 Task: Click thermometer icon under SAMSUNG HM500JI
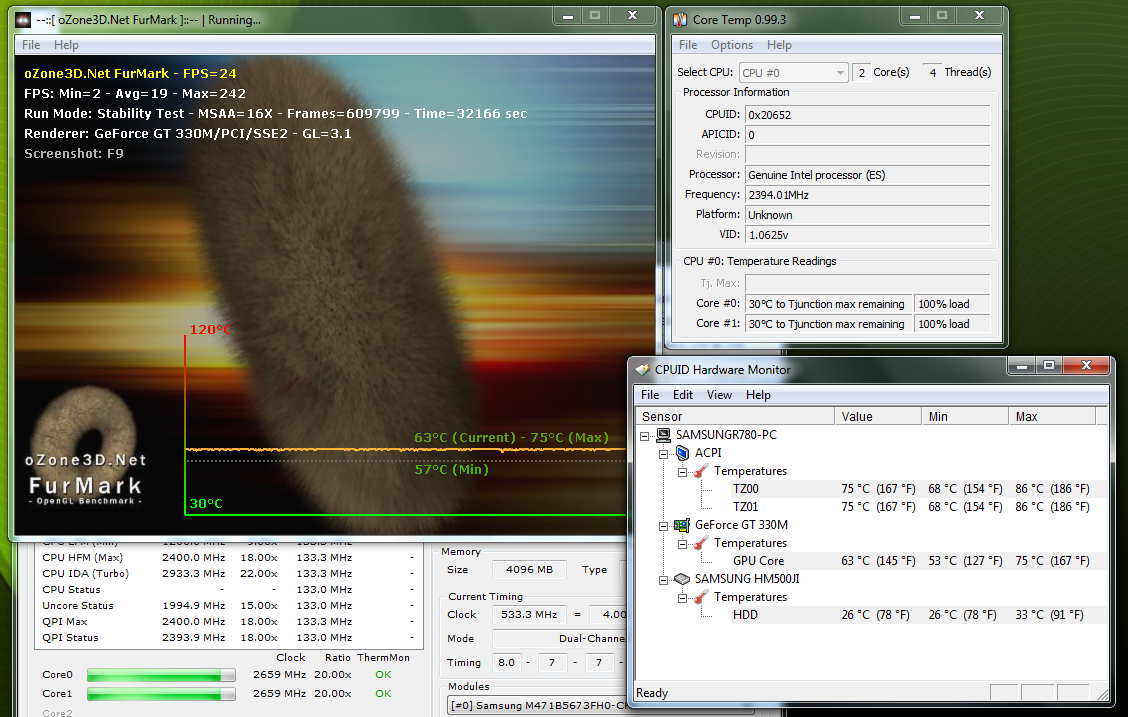(701, 597)
